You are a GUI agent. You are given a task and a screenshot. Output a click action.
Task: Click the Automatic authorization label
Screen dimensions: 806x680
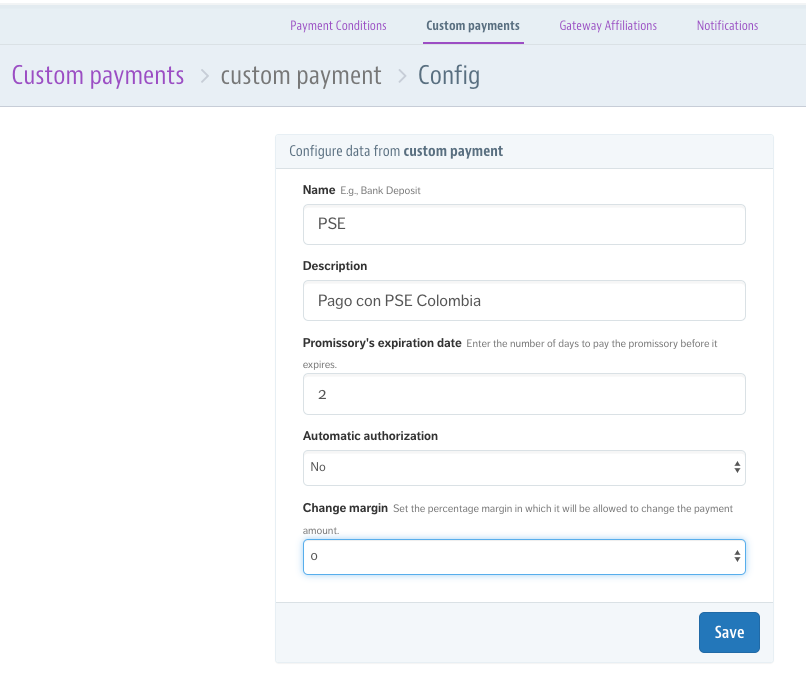[x=370, y=436]
